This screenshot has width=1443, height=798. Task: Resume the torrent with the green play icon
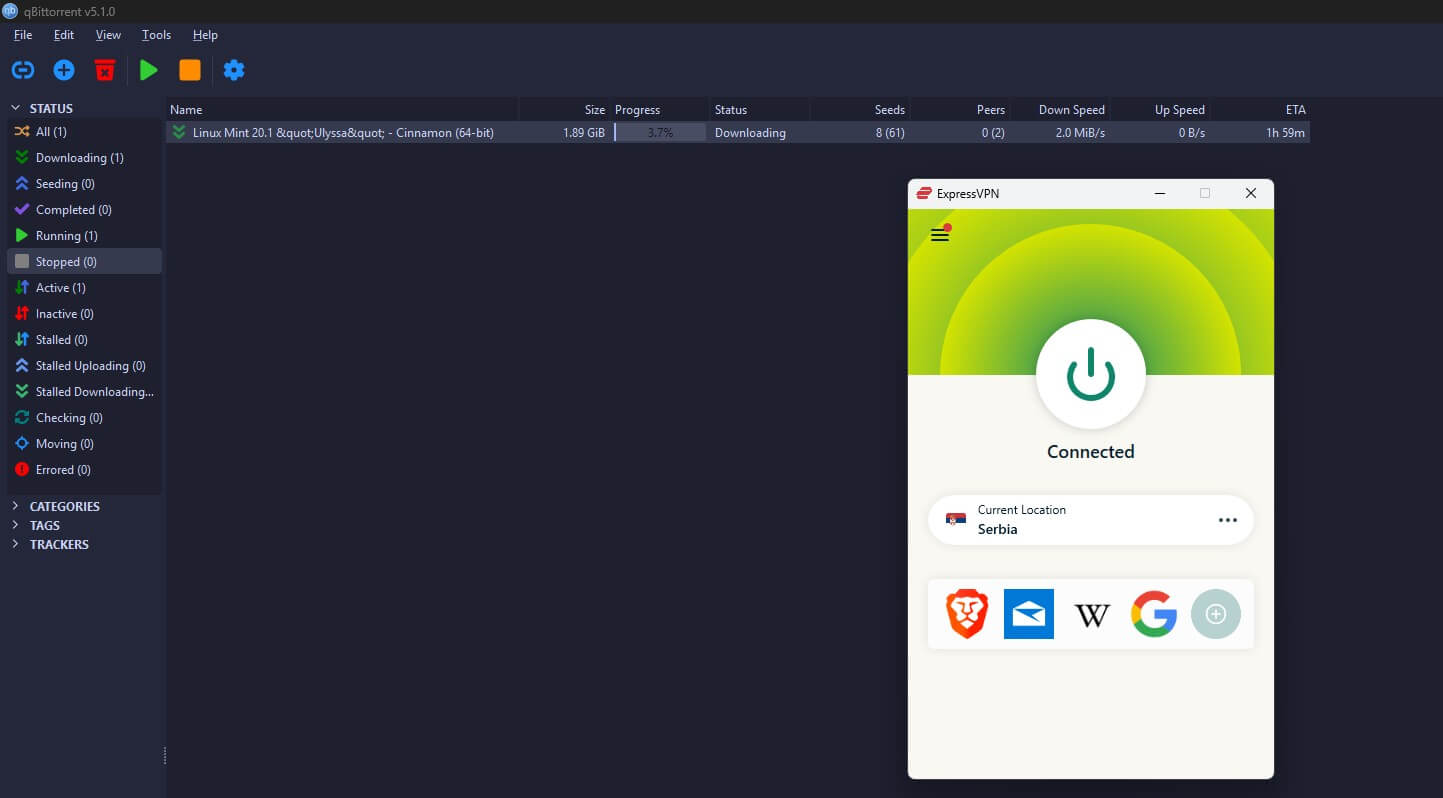(x=148, y=70)
